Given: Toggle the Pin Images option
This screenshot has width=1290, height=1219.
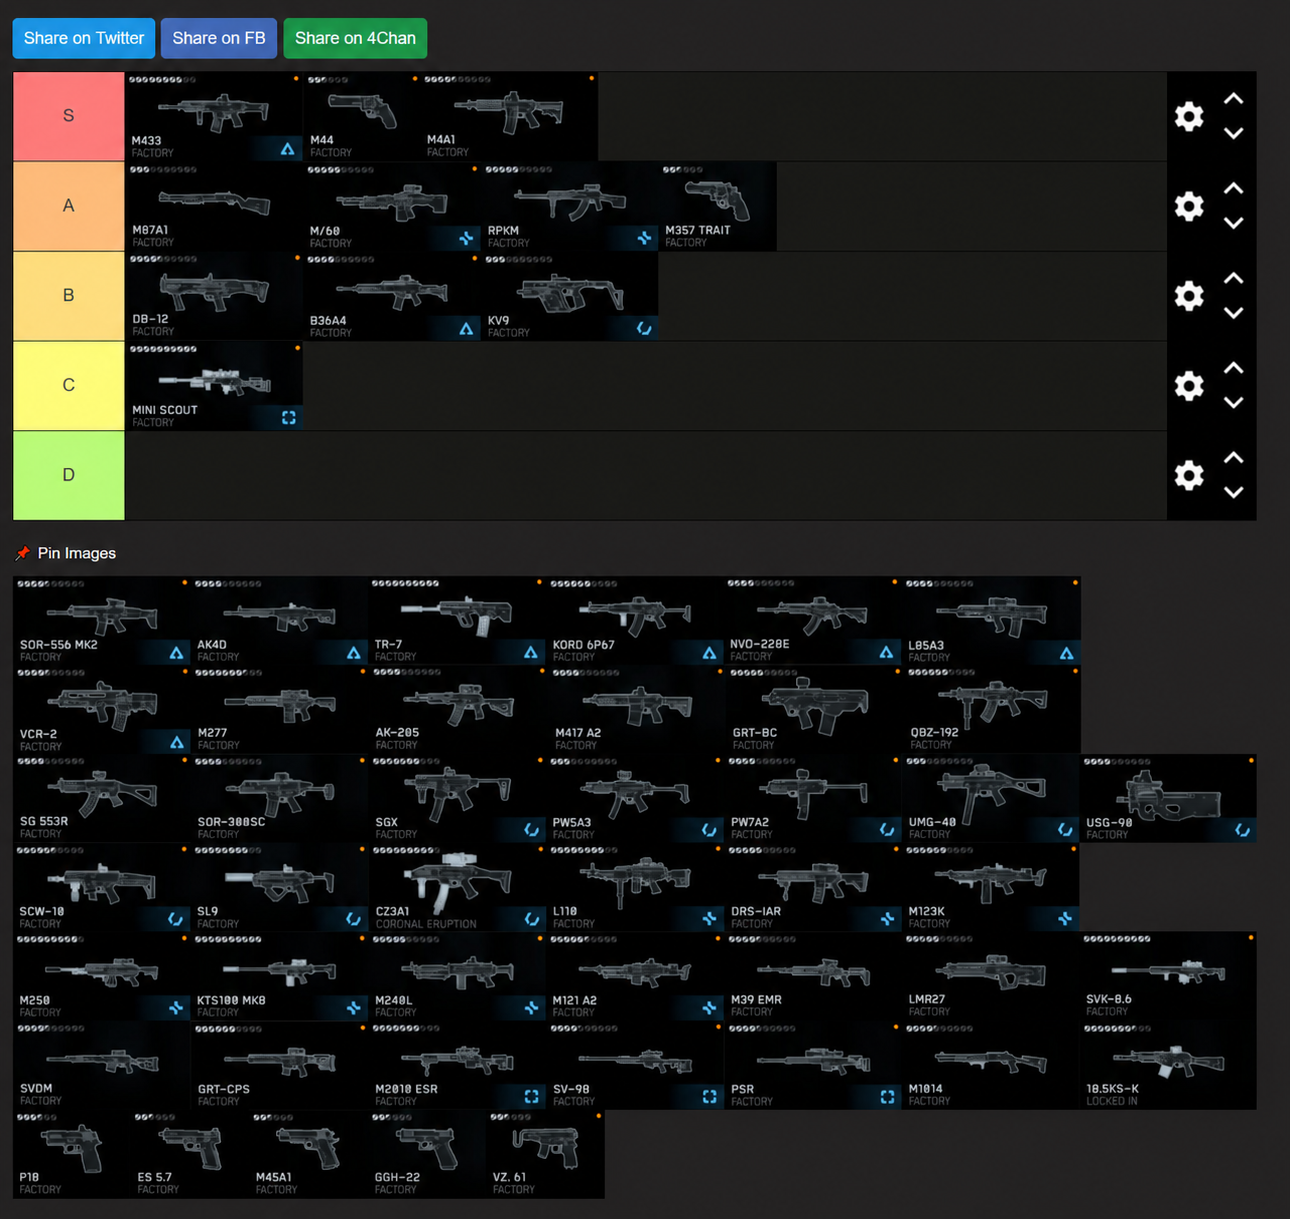Looking at the screenshot, I should [x=77, y=553].
